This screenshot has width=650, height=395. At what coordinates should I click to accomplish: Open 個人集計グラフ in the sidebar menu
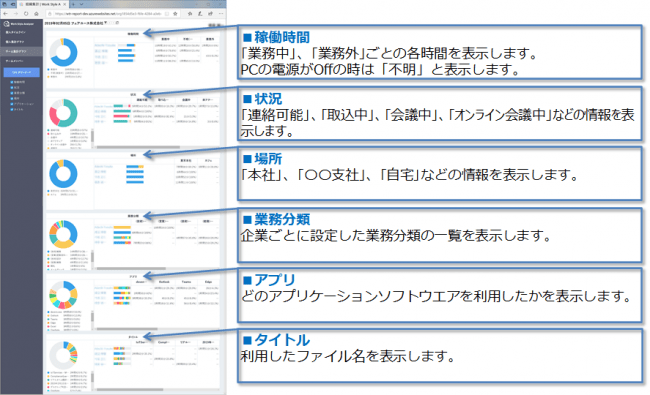point(15,42)
